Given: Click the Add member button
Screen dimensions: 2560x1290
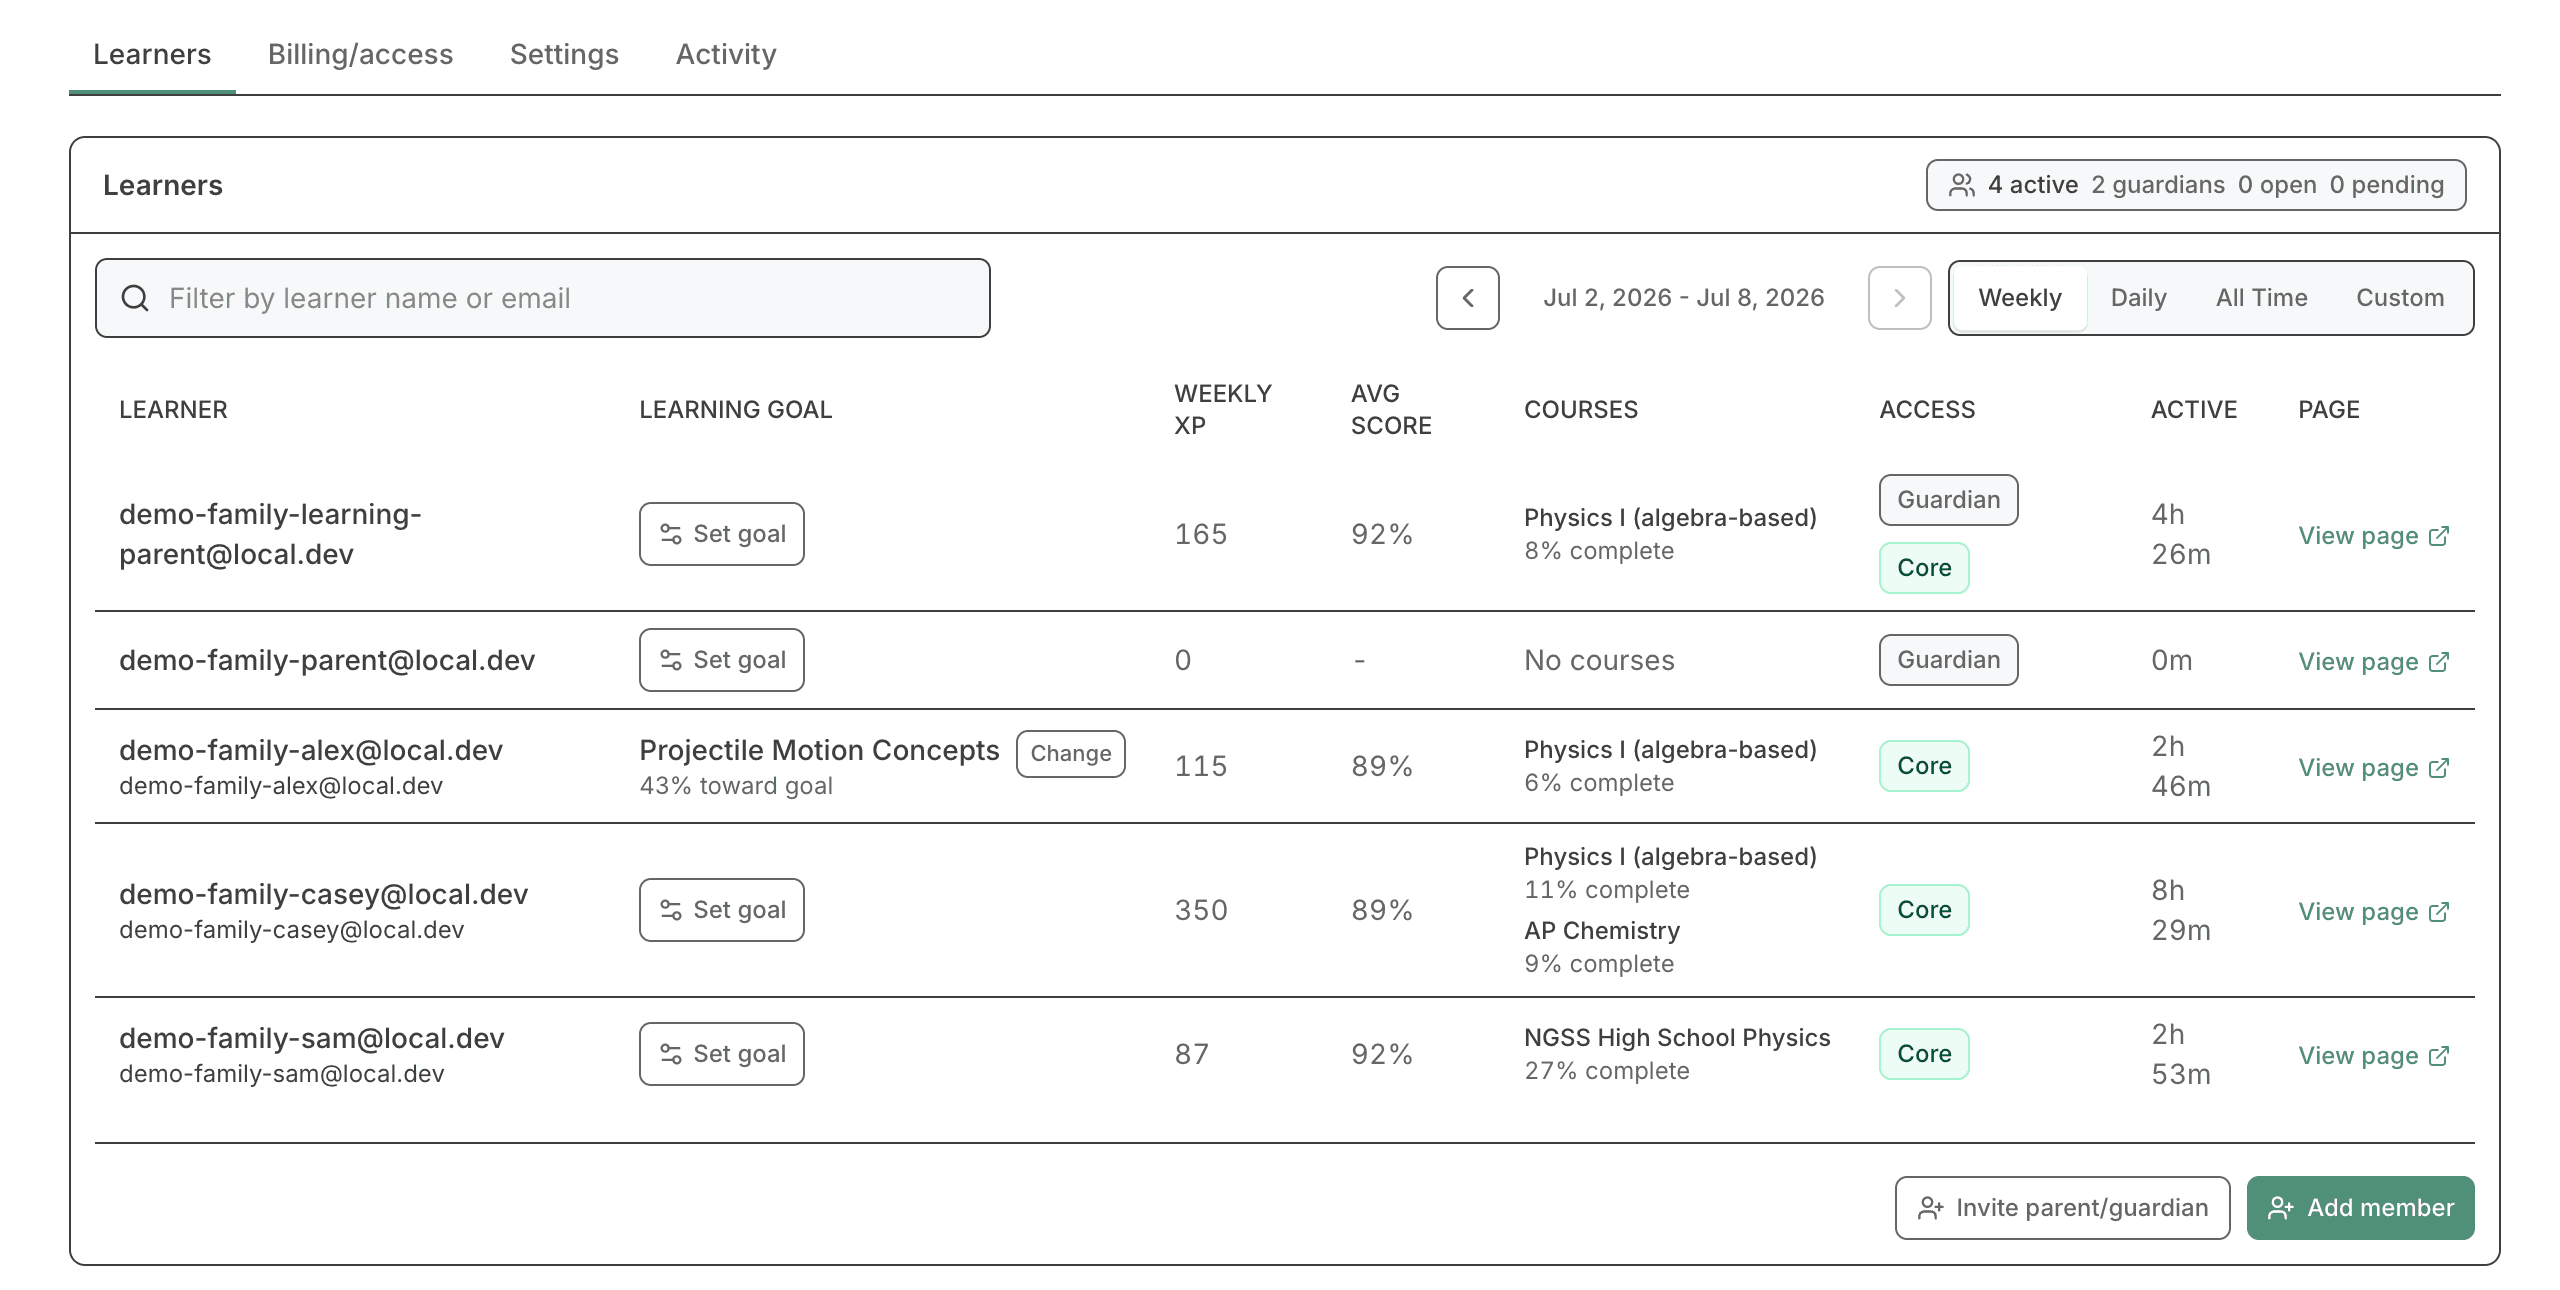Looking at the screenshot, I should point(2360,1208).
